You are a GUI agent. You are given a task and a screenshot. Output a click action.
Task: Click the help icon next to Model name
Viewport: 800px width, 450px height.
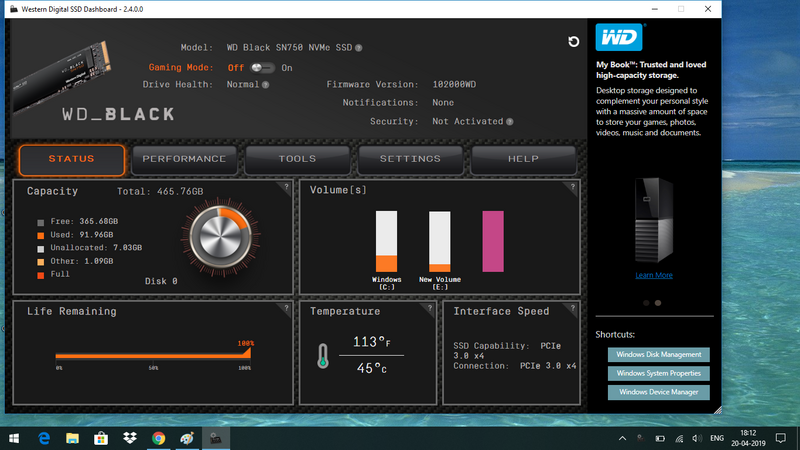359,48
